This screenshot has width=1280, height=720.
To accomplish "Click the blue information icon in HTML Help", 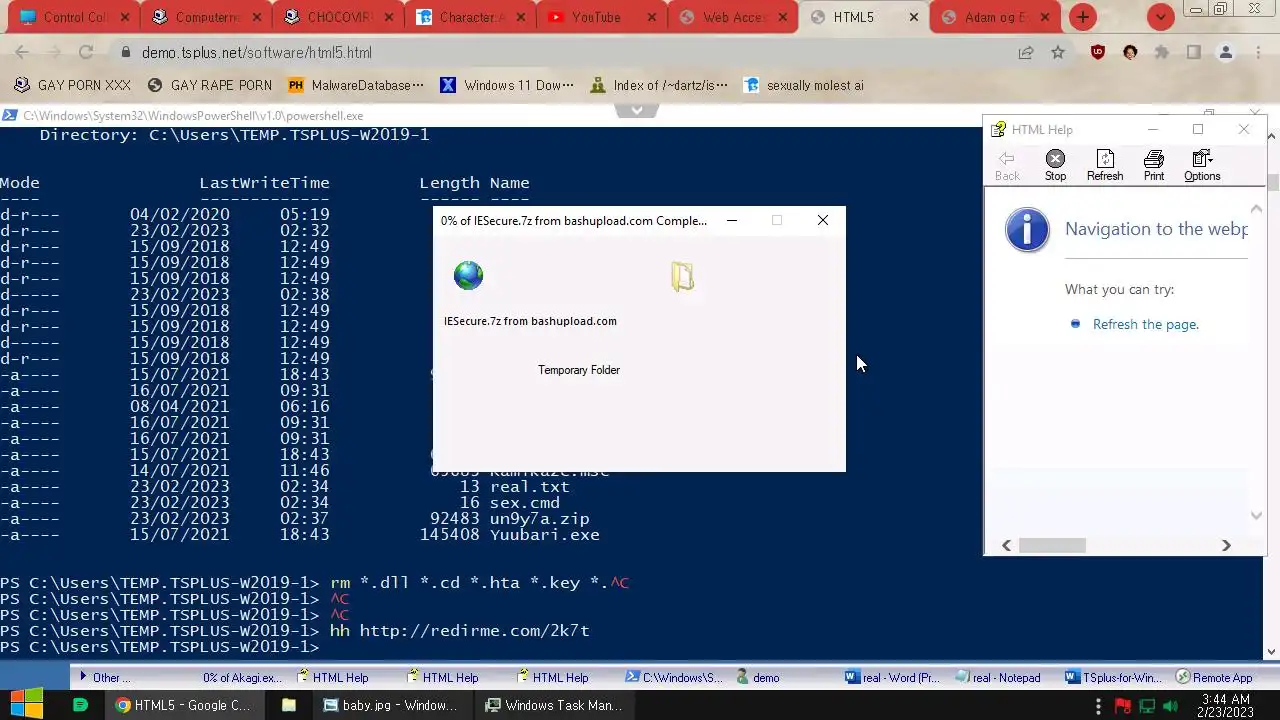I will click(1027, 231).
